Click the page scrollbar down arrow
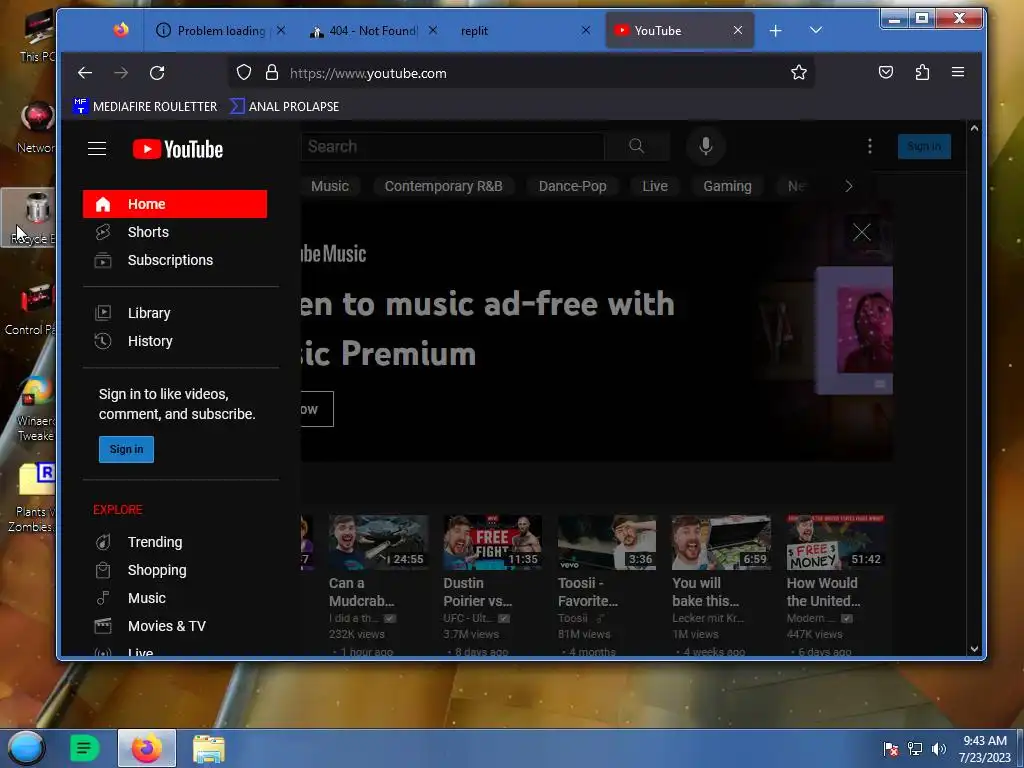1024x768 pixels. point(974,648)
